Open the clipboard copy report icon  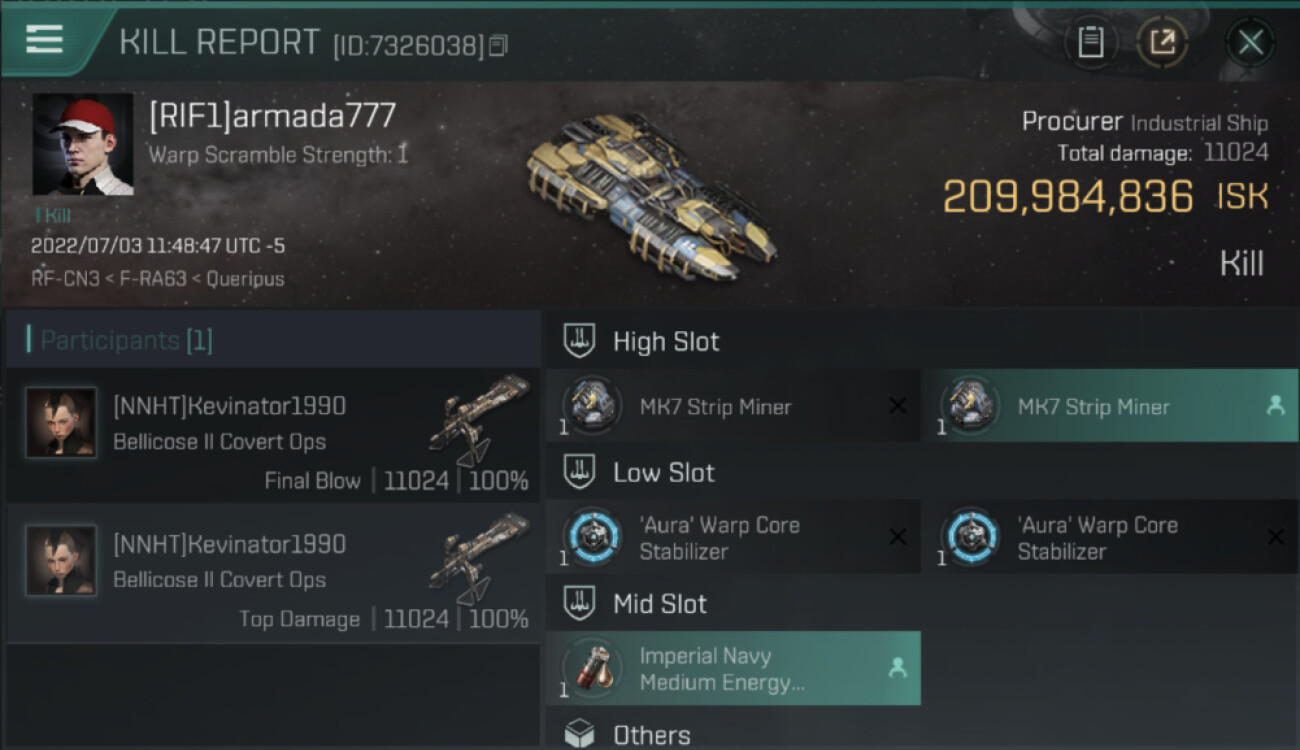[x=1090, y=42]
